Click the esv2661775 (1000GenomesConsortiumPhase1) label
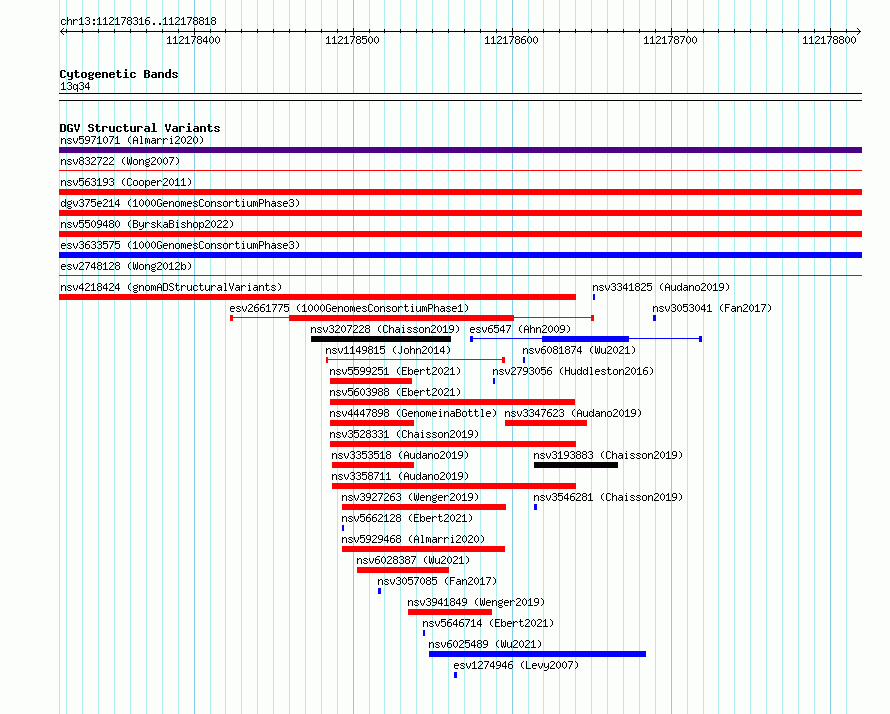This screenshot has width=890, height=714. tap(349, 308)
